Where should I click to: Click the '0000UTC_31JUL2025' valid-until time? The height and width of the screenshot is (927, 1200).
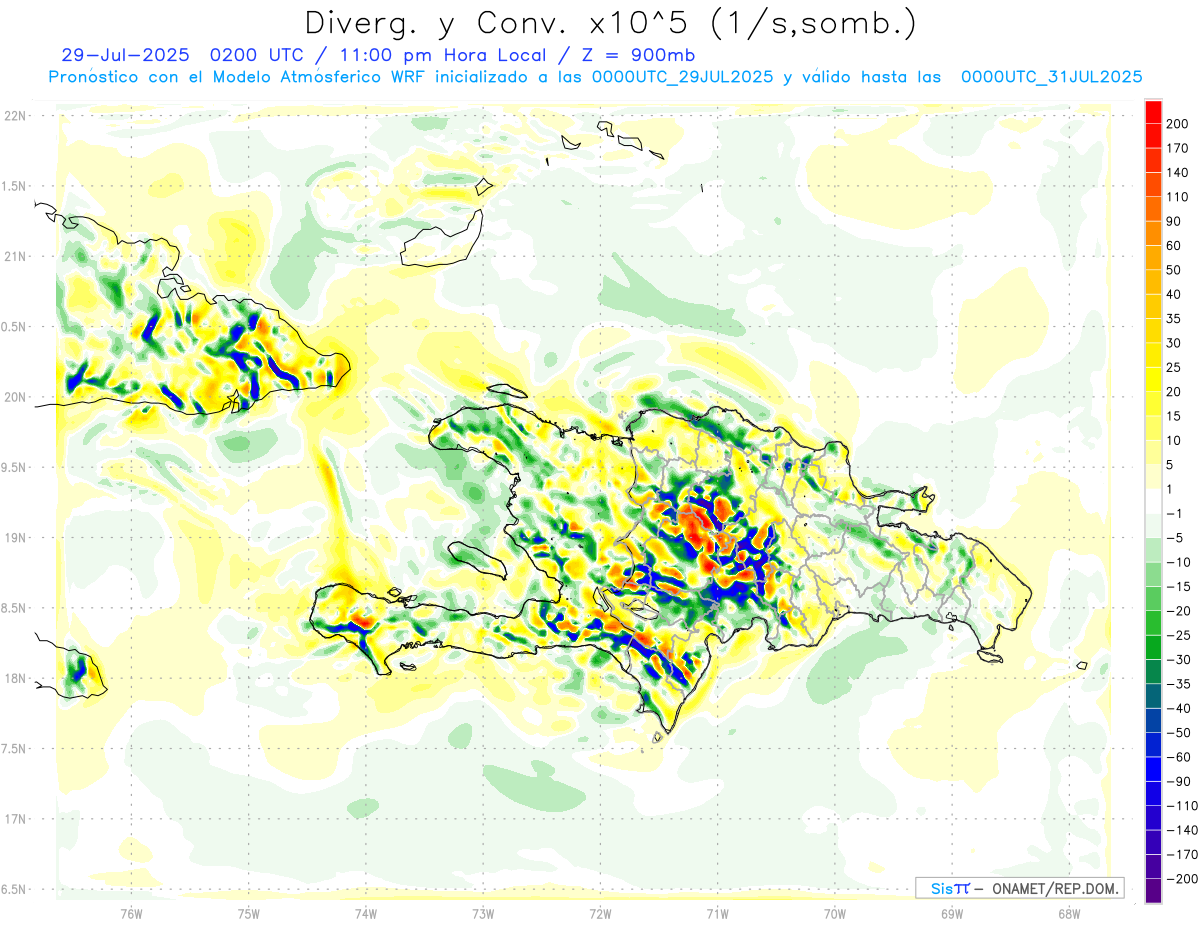coord(1052,77)
